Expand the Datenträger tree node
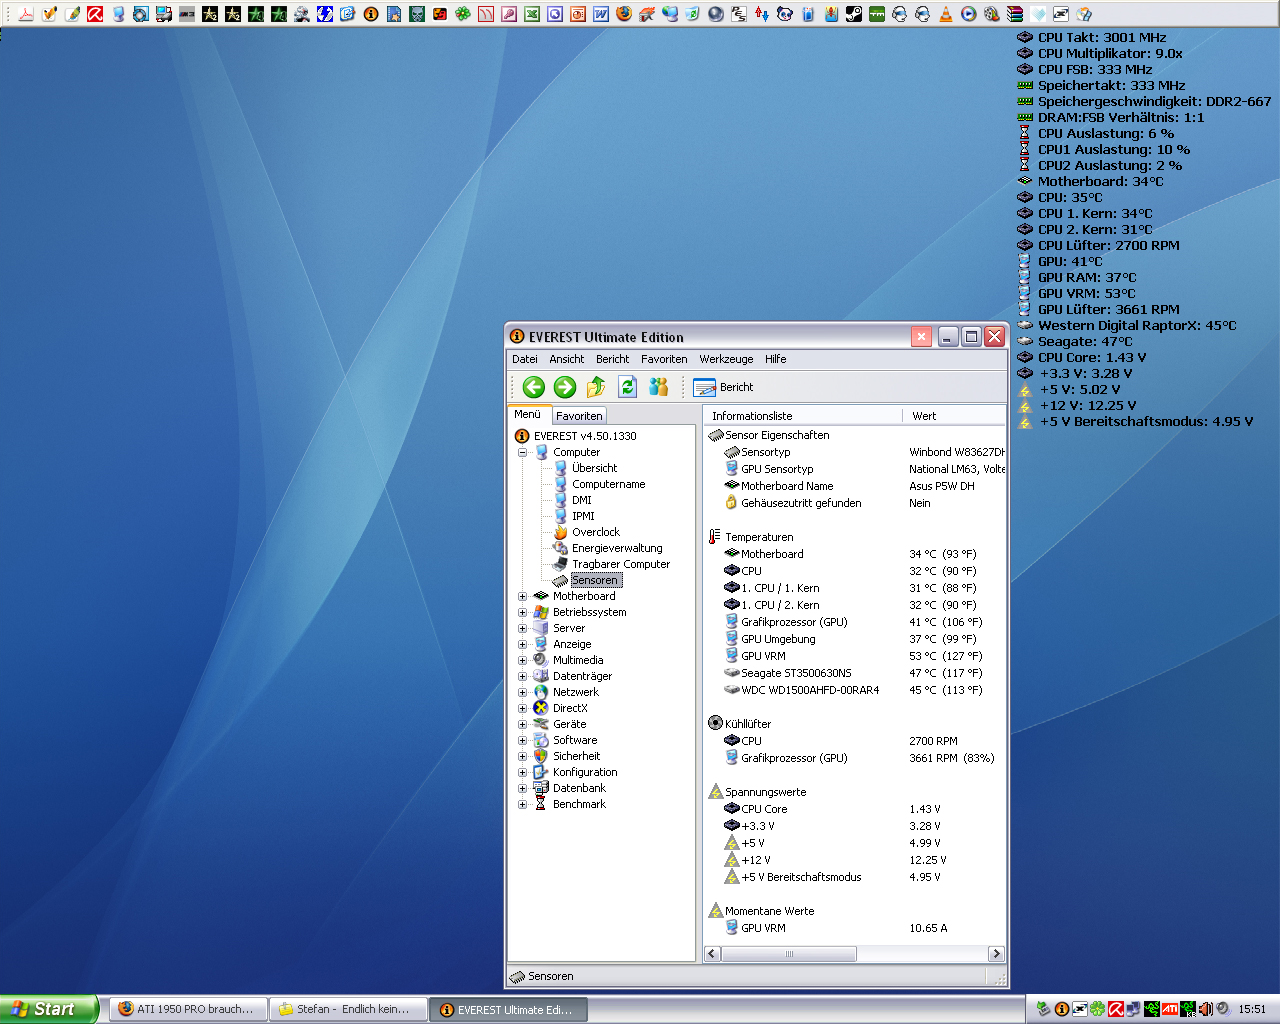 522,676
